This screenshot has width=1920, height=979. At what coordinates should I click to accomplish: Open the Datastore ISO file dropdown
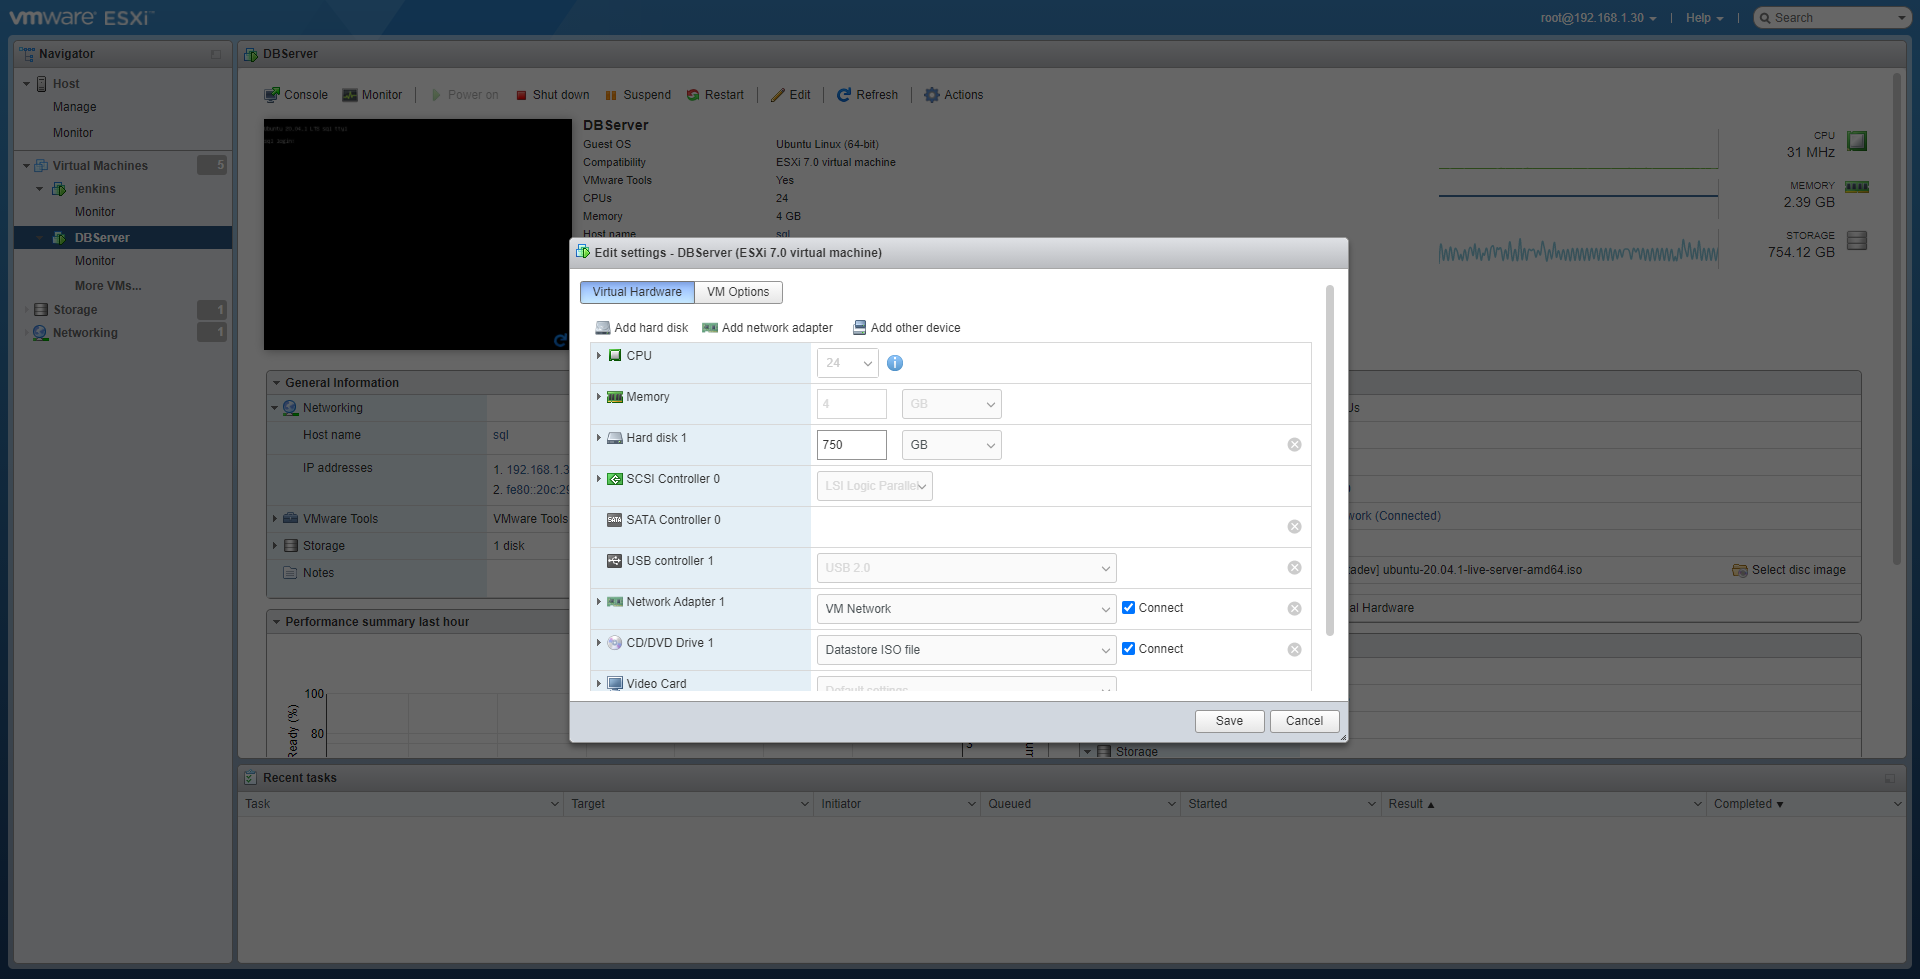(965, 650)
